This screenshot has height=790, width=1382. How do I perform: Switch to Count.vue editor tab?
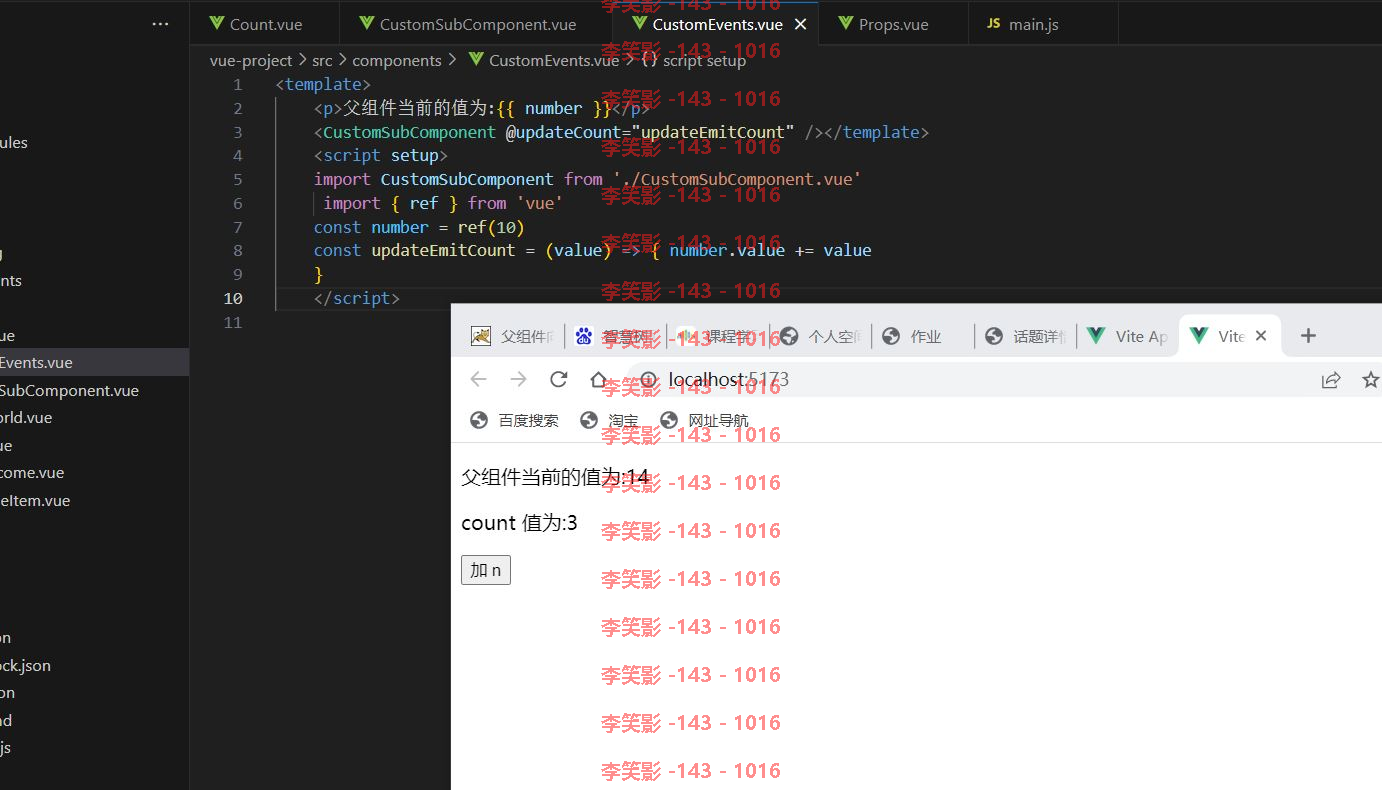coord(265,24)
